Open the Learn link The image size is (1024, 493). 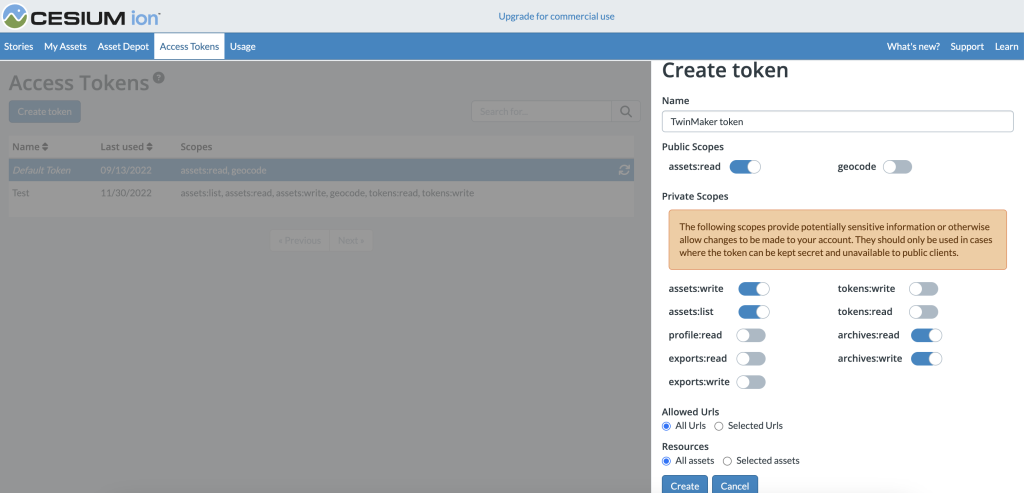pos(1006,46)
